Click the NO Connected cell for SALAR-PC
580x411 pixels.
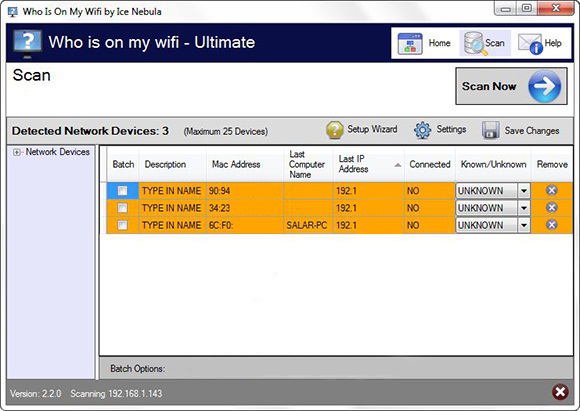pos(429,225)
